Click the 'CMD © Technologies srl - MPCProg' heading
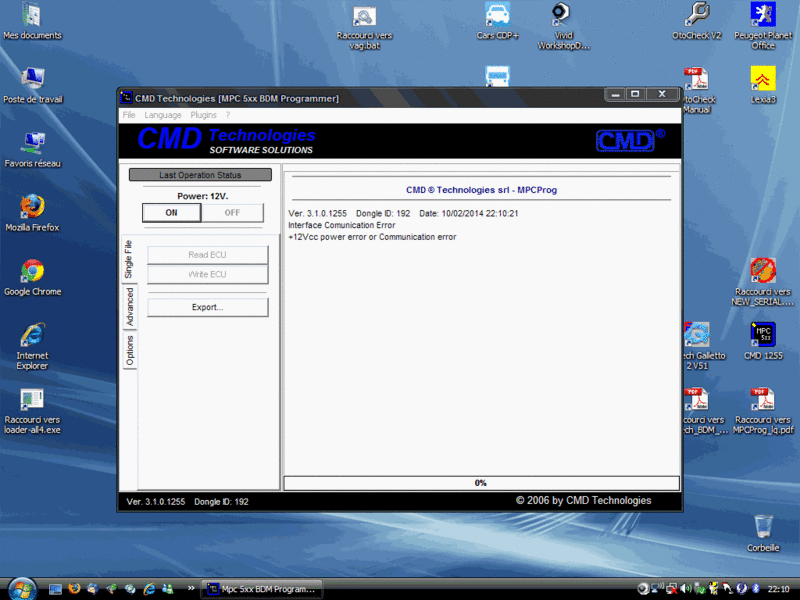The width and height of the screenshot is (800, 600). point(481,190)
